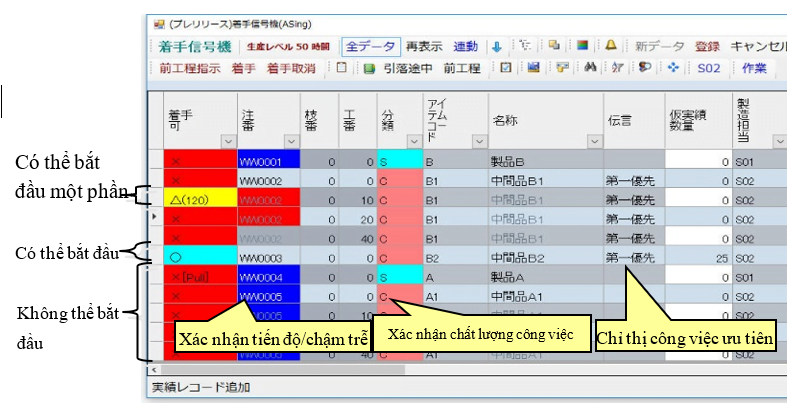Click the 作業 toolbar item

[754, 68]
